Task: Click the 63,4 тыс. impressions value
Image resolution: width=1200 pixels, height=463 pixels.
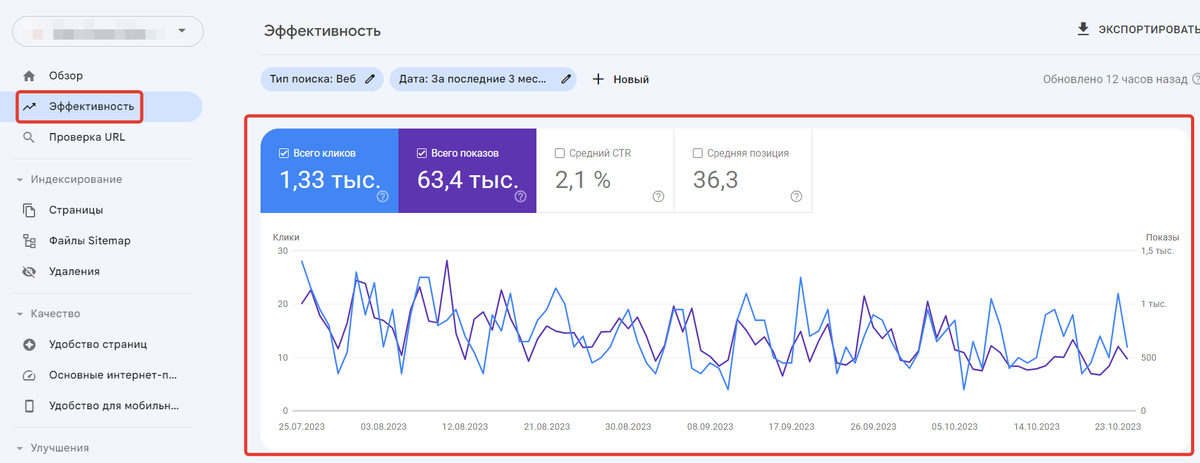Action: (467, 180)
